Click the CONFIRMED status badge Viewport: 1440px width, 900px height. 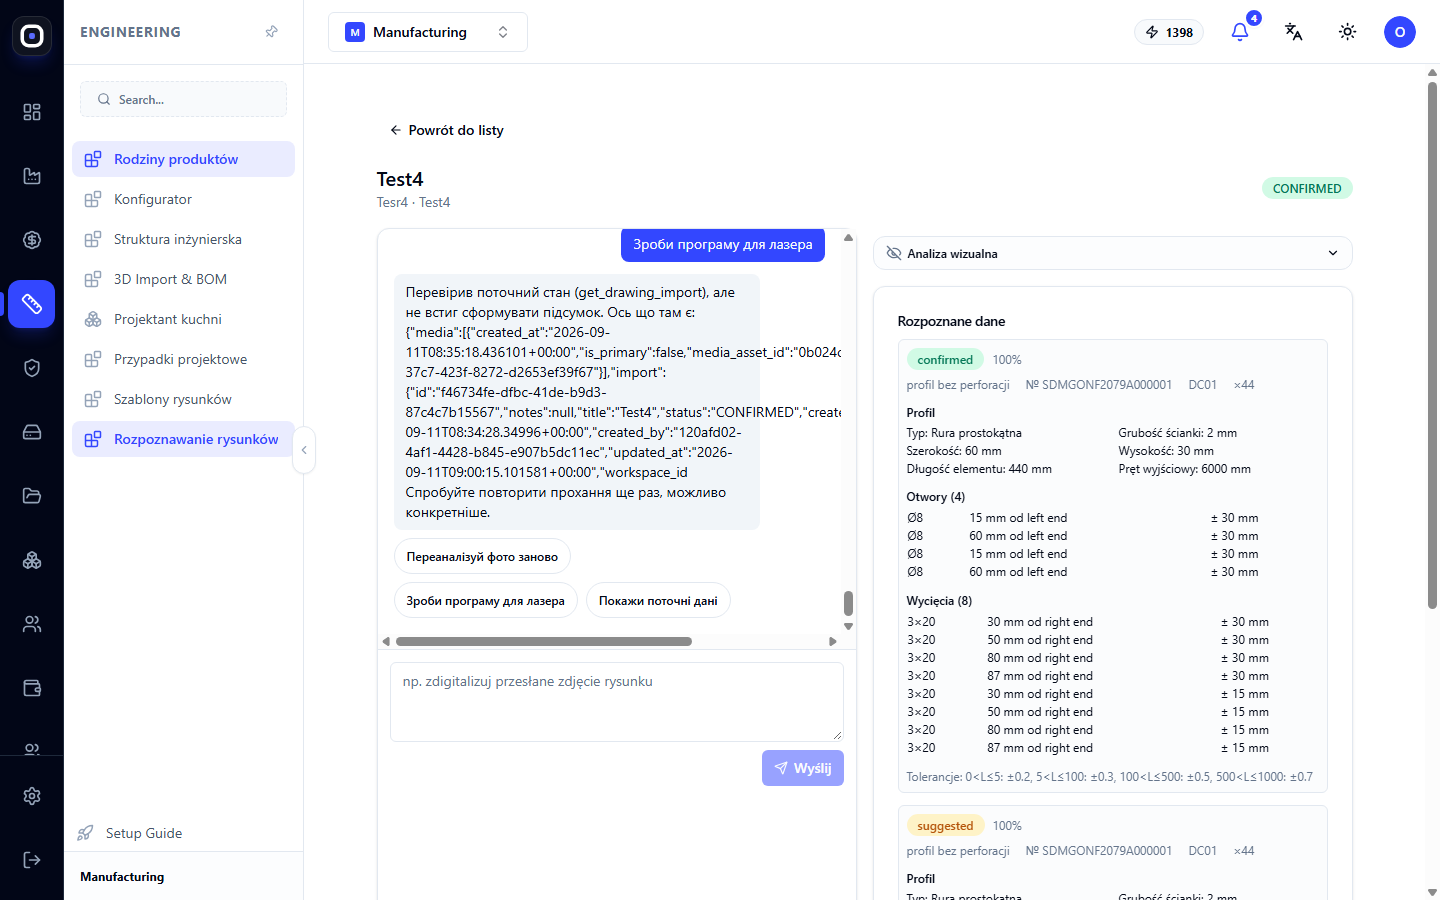1307,188
